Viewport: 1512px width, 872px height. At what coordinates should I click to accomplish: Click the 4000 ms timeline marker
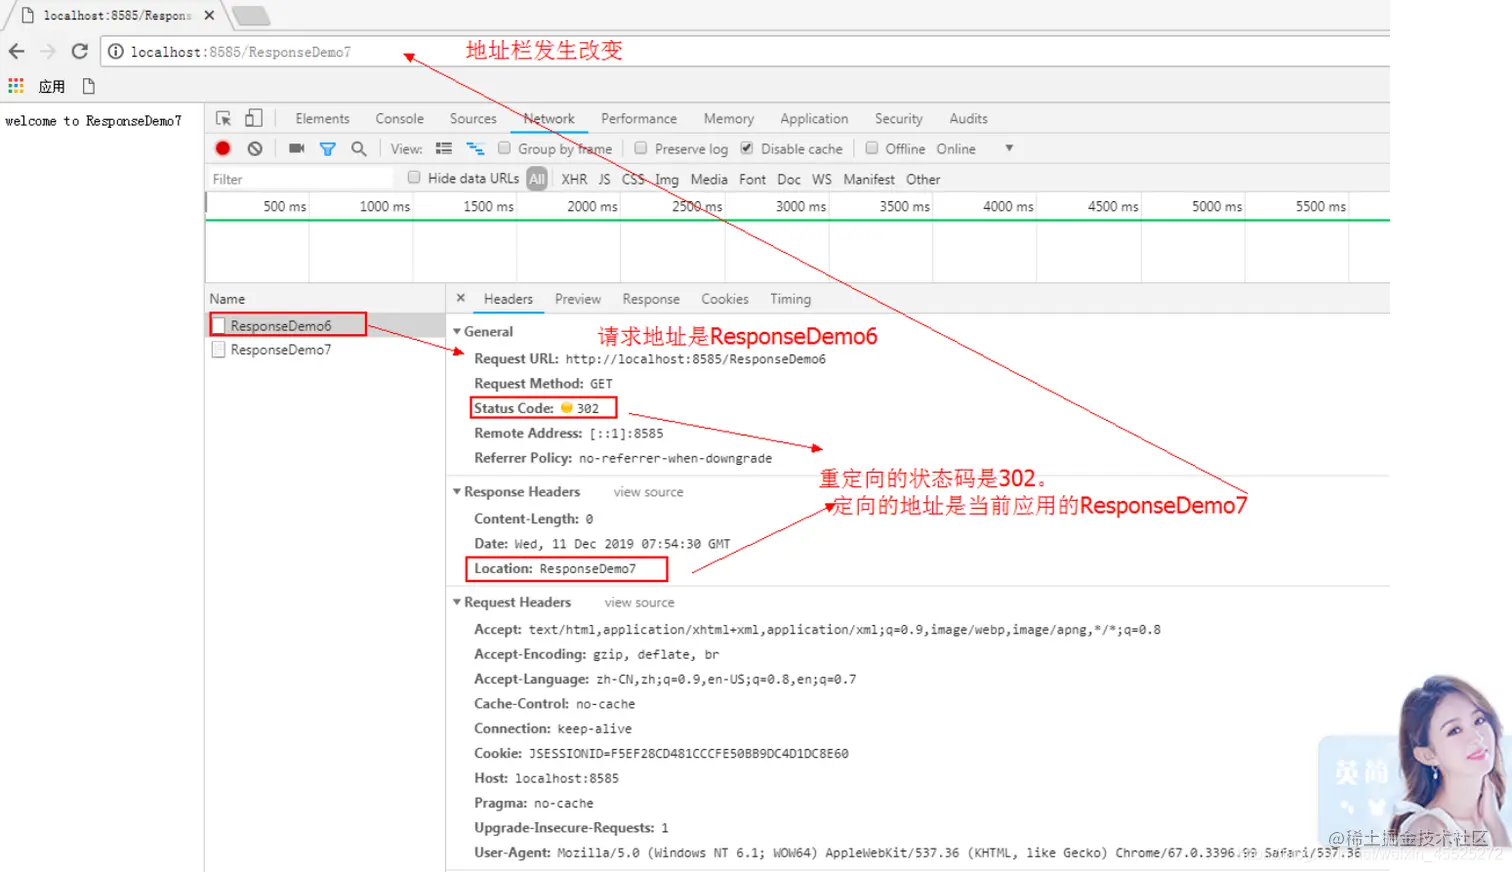pos(1008,206)
